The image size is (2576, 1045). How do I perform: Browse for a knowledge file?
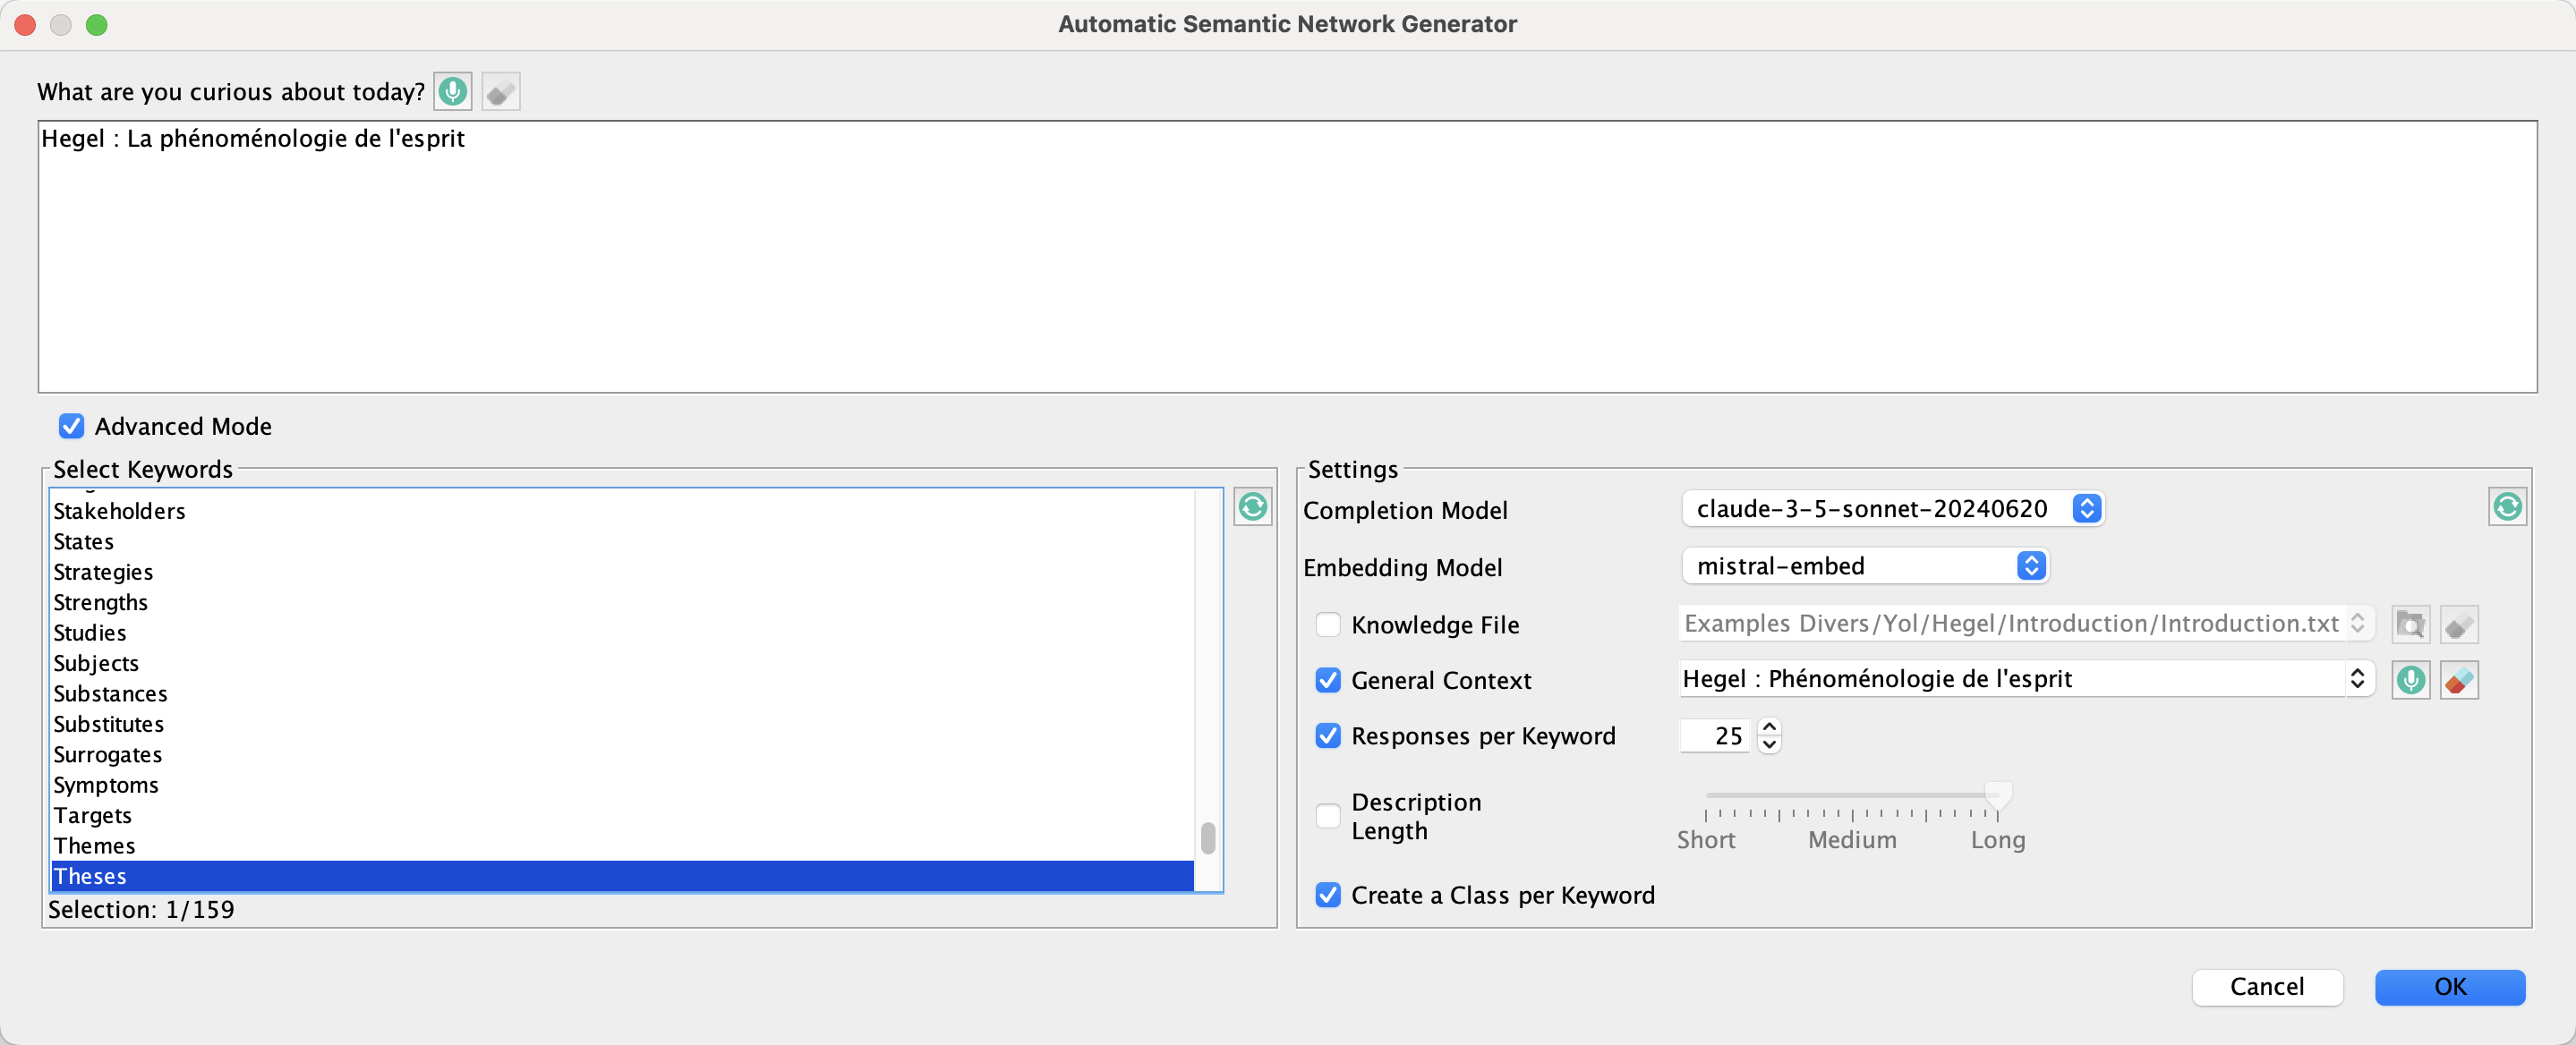point(2410,625)
